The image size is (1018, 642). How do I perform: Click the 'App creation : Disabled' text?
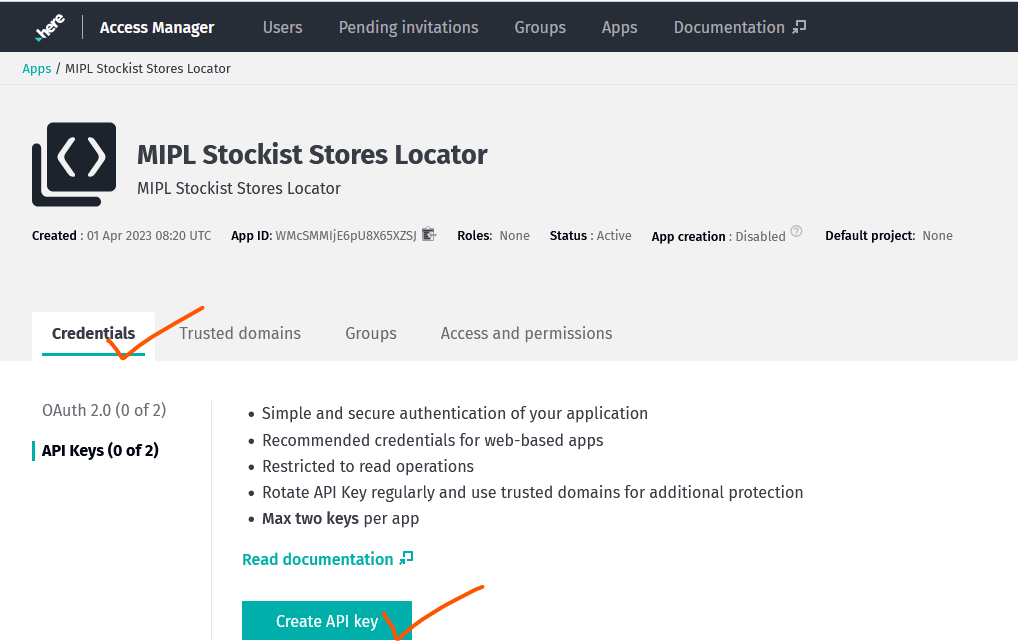point(718,236)
